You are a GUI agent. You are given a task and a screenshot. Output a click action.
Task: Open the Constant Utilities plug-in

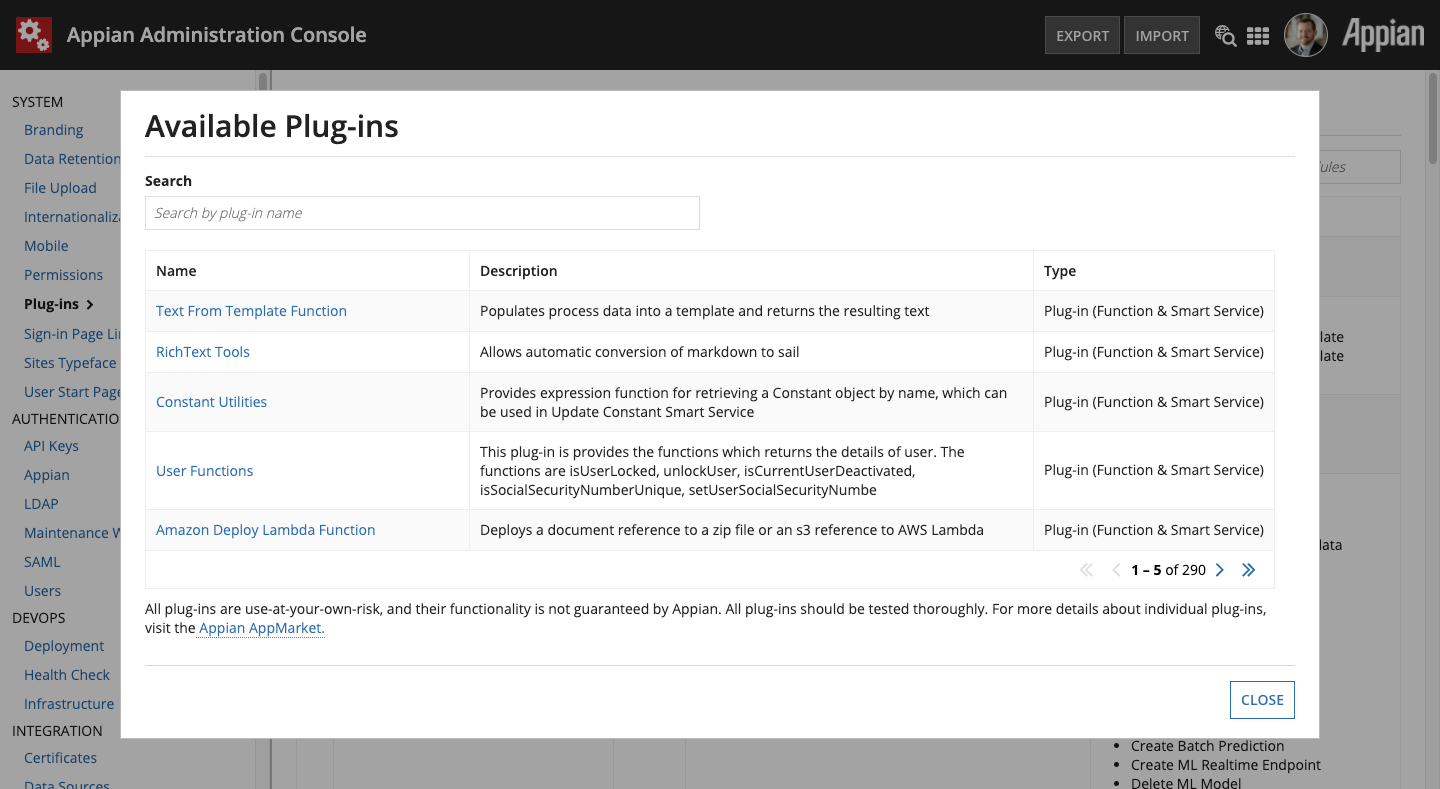coord(211,402)
